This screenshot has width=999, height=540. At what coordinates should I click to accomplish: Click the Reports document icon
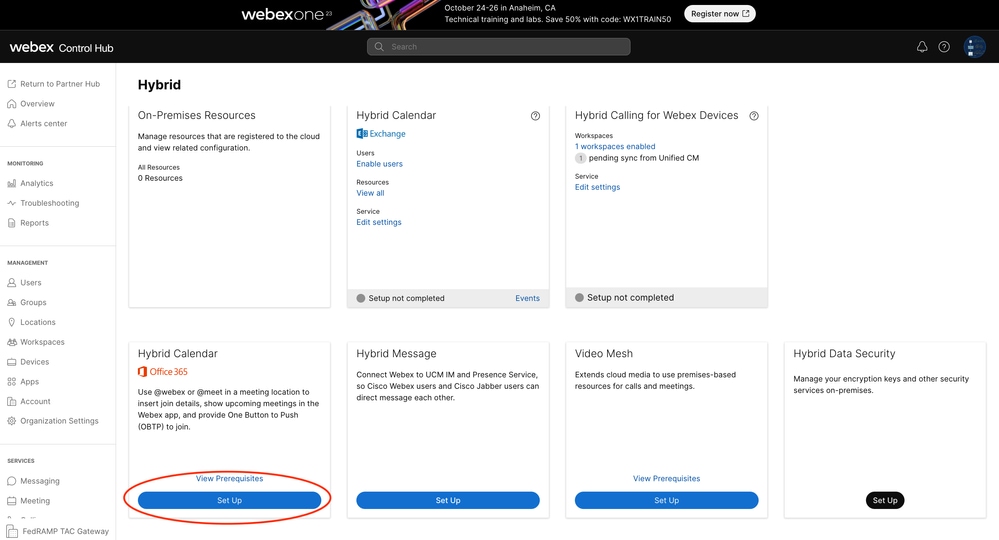click(11, 223)
